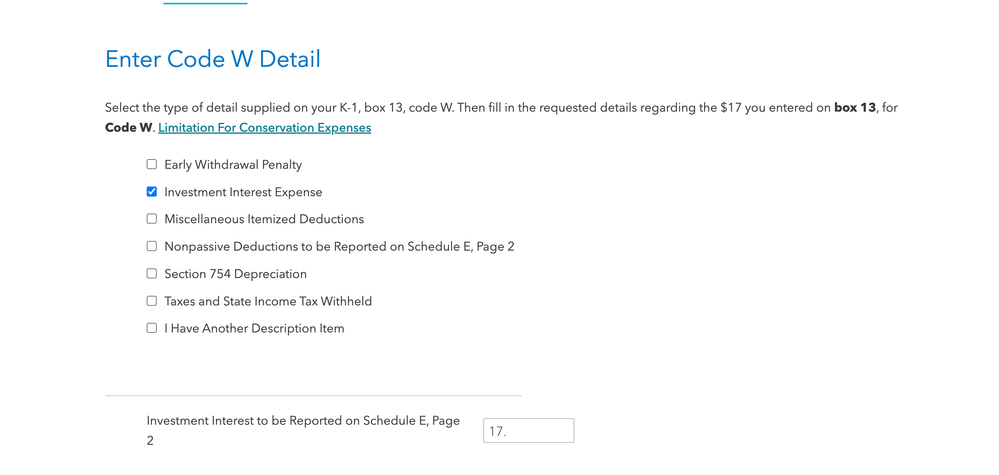Check the Taxes and State Income Tax Withheld box
The height and width of the screenshot is (475, 999).
click(152, 301)
